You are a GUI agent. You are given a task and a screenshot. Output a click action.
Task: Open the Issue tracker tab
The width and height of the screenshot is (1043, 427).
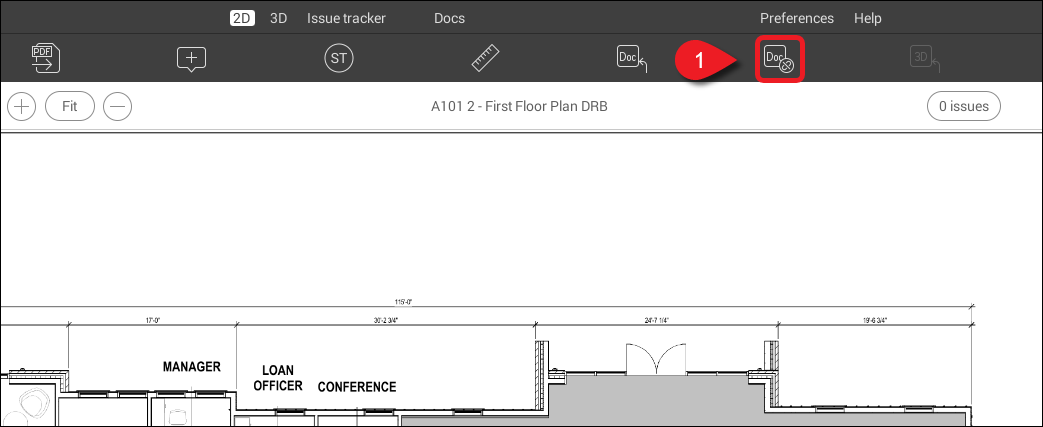(346, 18)
